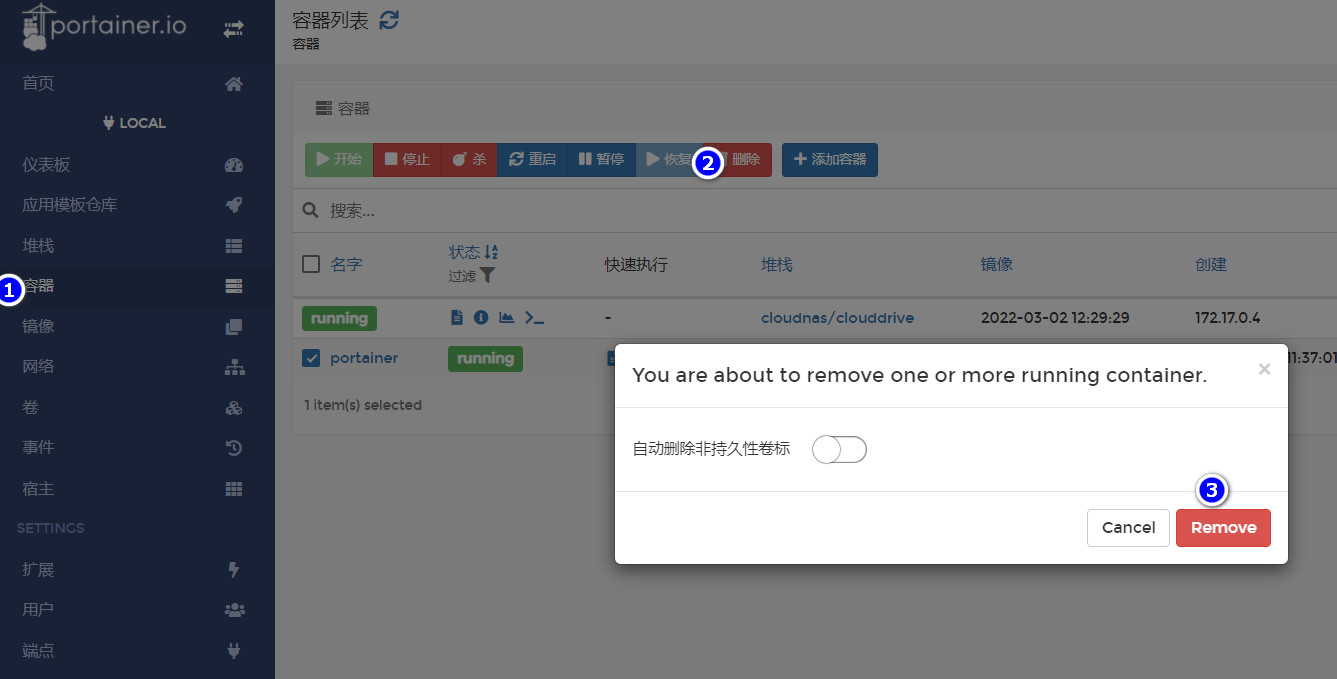Click the 停止 stop button

[x=407, y=160]
